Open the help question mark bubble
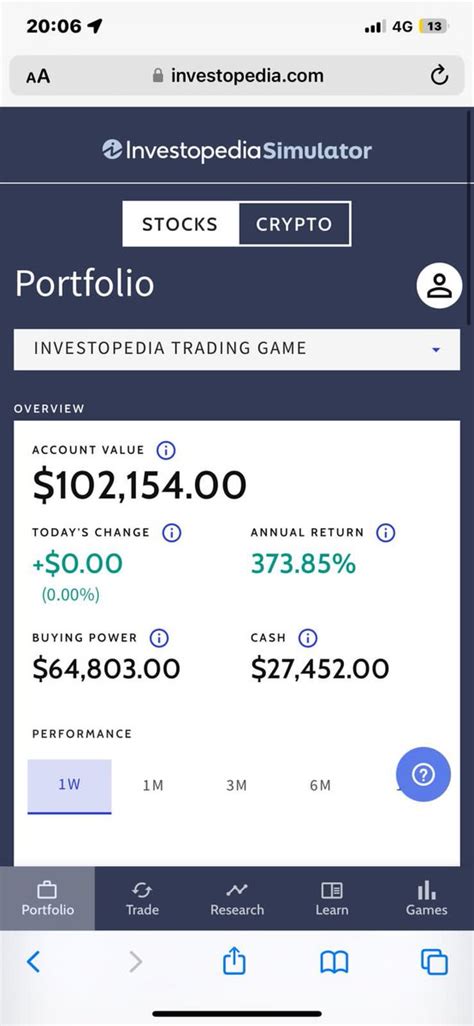Screen dimensions: 474x1026 point(424,774)
